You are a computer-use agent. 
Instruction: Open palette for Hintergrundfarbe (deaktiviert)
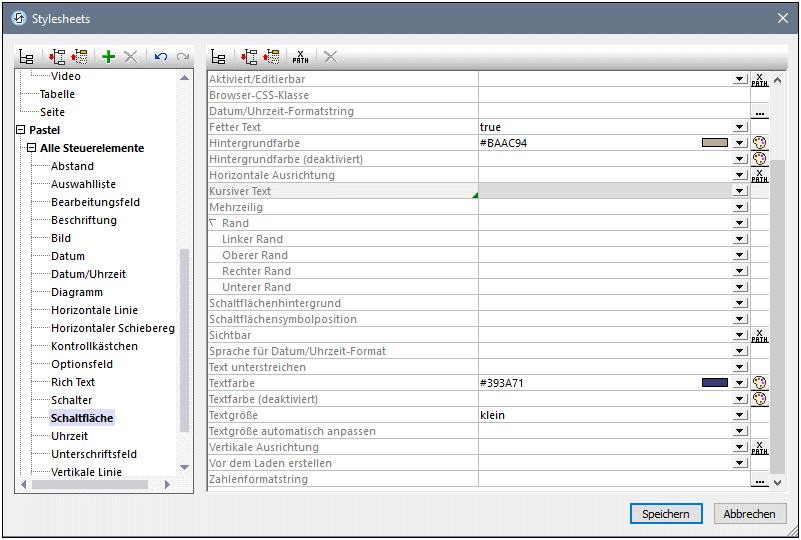(760, 159)
